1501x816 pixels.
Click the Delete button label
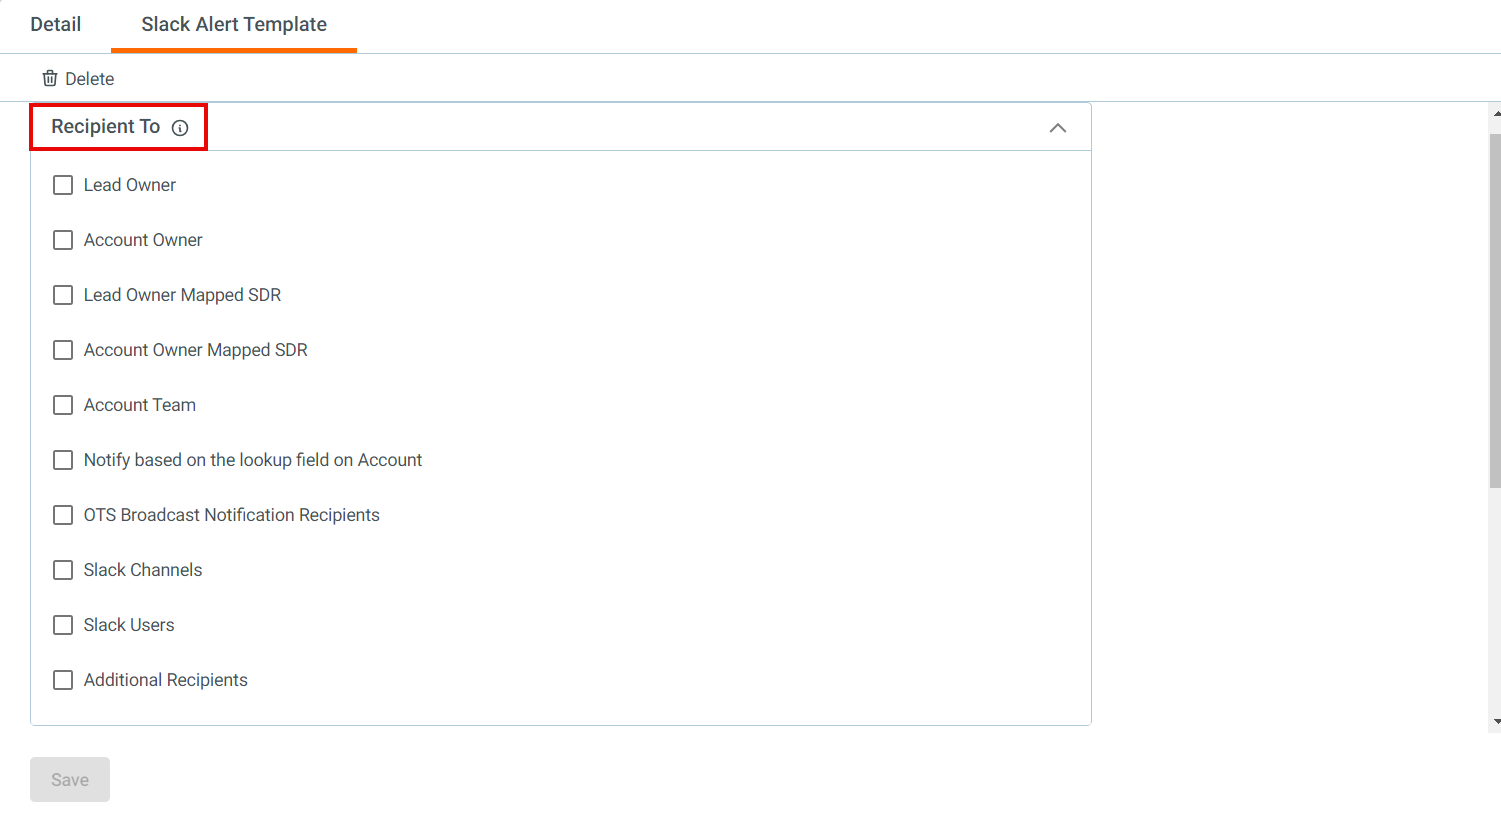pyautogui.click(x=90, y=79)
